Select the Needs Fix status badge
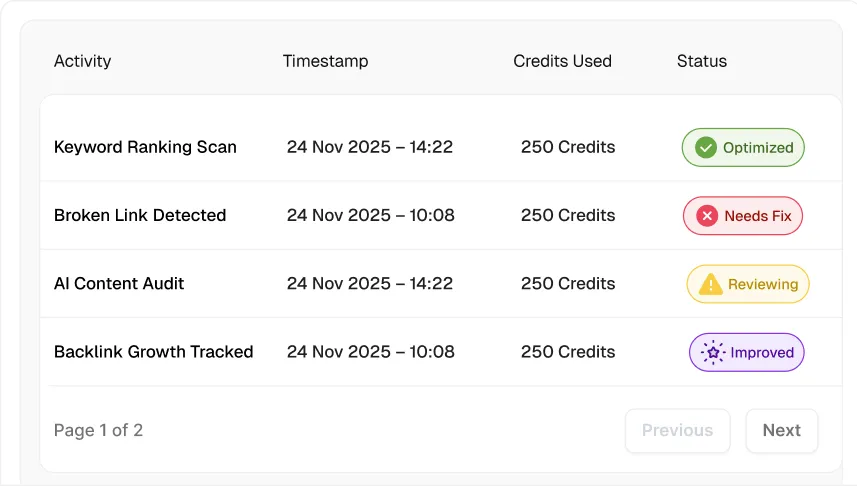The image size is (857, 486). [743, 216]
